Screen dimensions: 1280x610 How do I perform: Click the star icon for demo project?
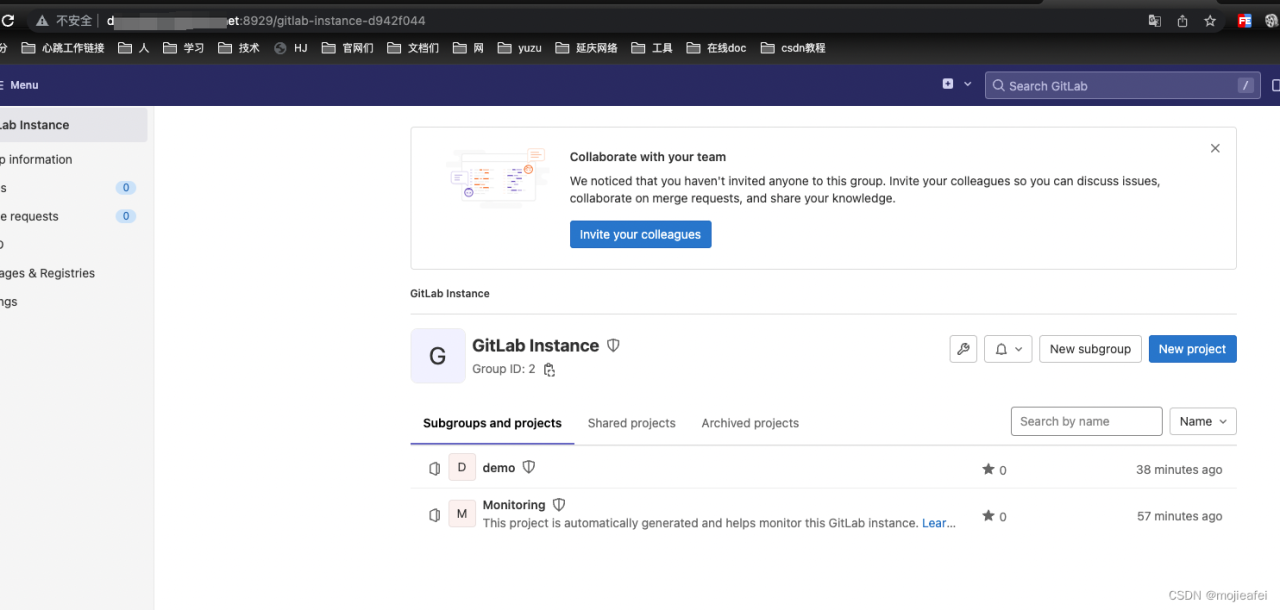pos(989,469)
